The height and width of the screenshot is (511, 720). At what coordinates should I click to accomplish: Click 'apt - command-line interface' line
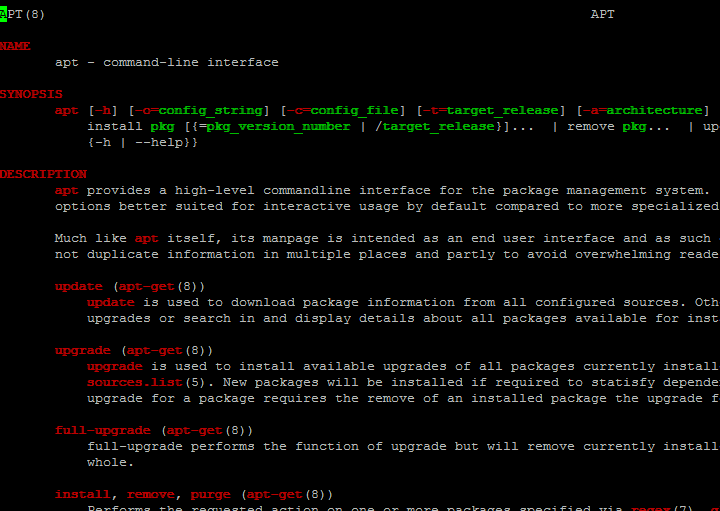[167, 62]
